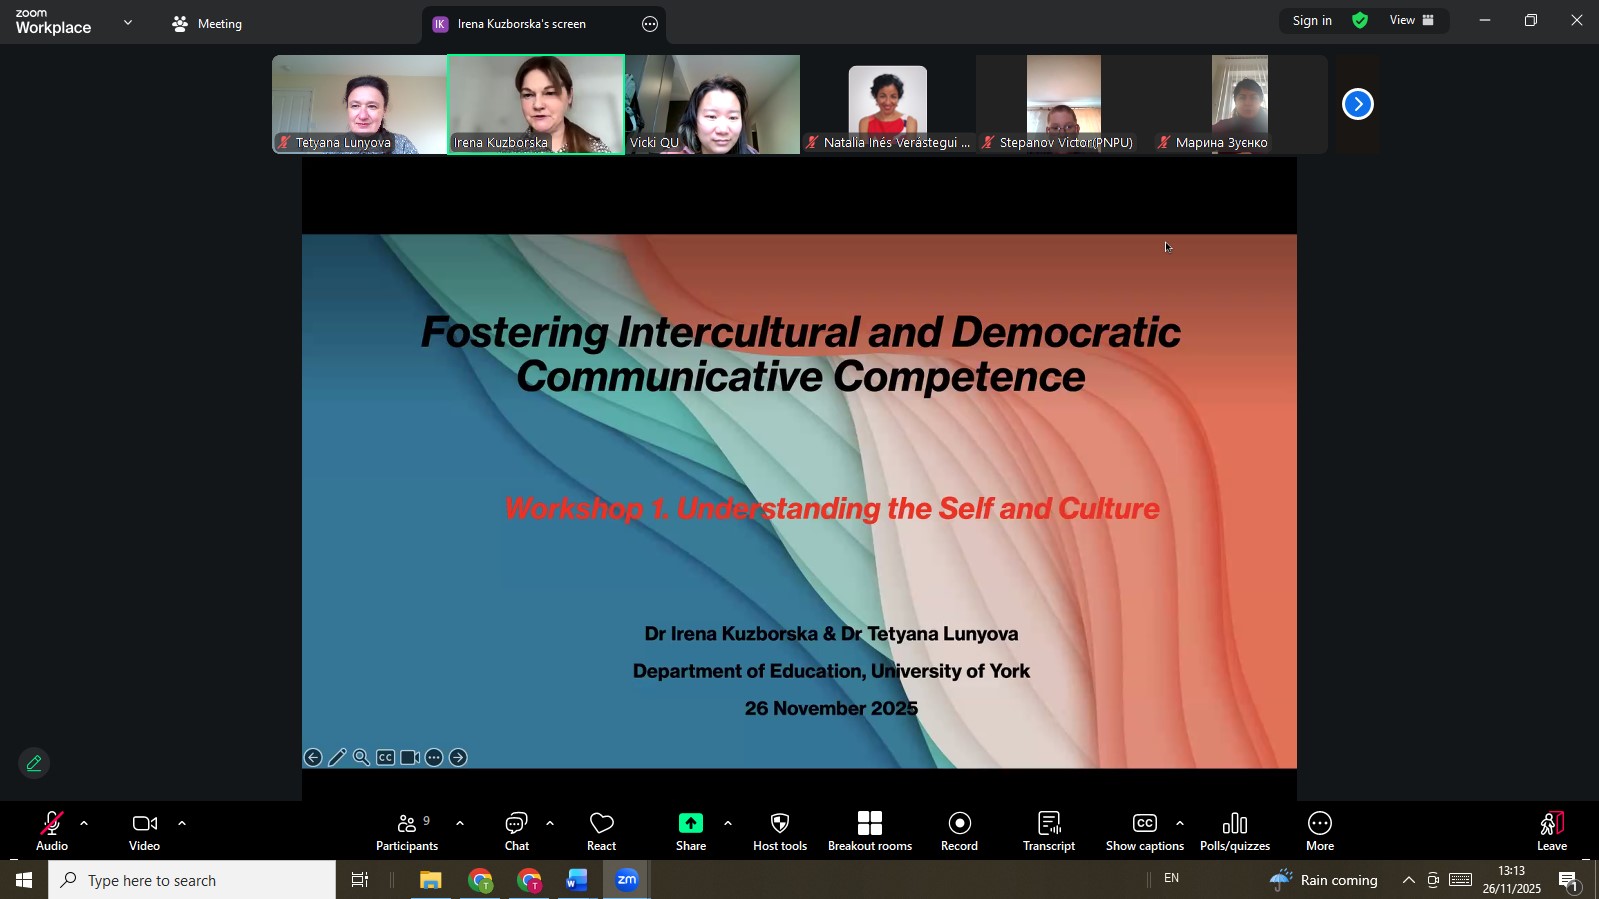
Task: Open the Chat panel
Action: 516,831
